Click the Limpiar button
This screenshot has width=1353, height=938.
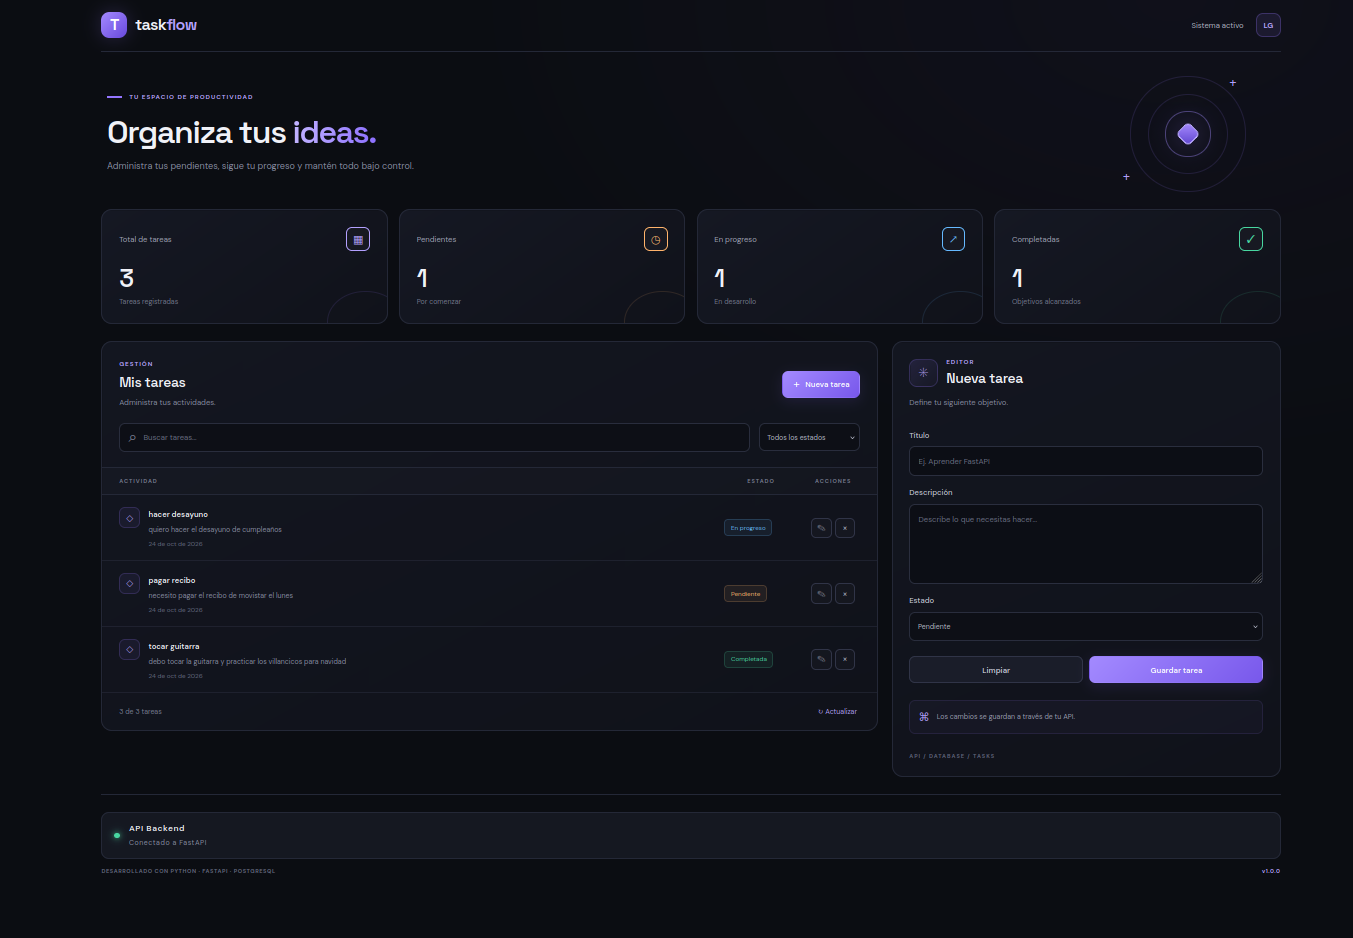coord(996,670)
